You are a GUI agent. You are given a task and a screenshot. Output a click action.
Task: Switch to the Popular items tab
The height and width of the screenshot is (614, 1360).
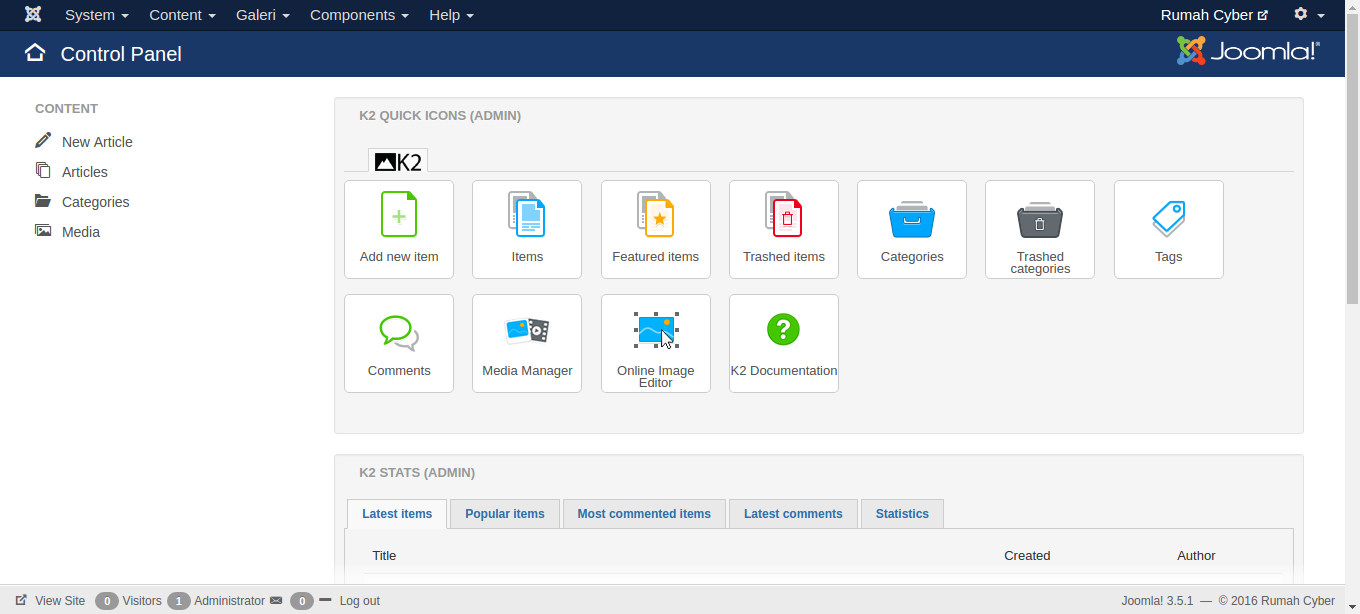(x=505, y=514)
